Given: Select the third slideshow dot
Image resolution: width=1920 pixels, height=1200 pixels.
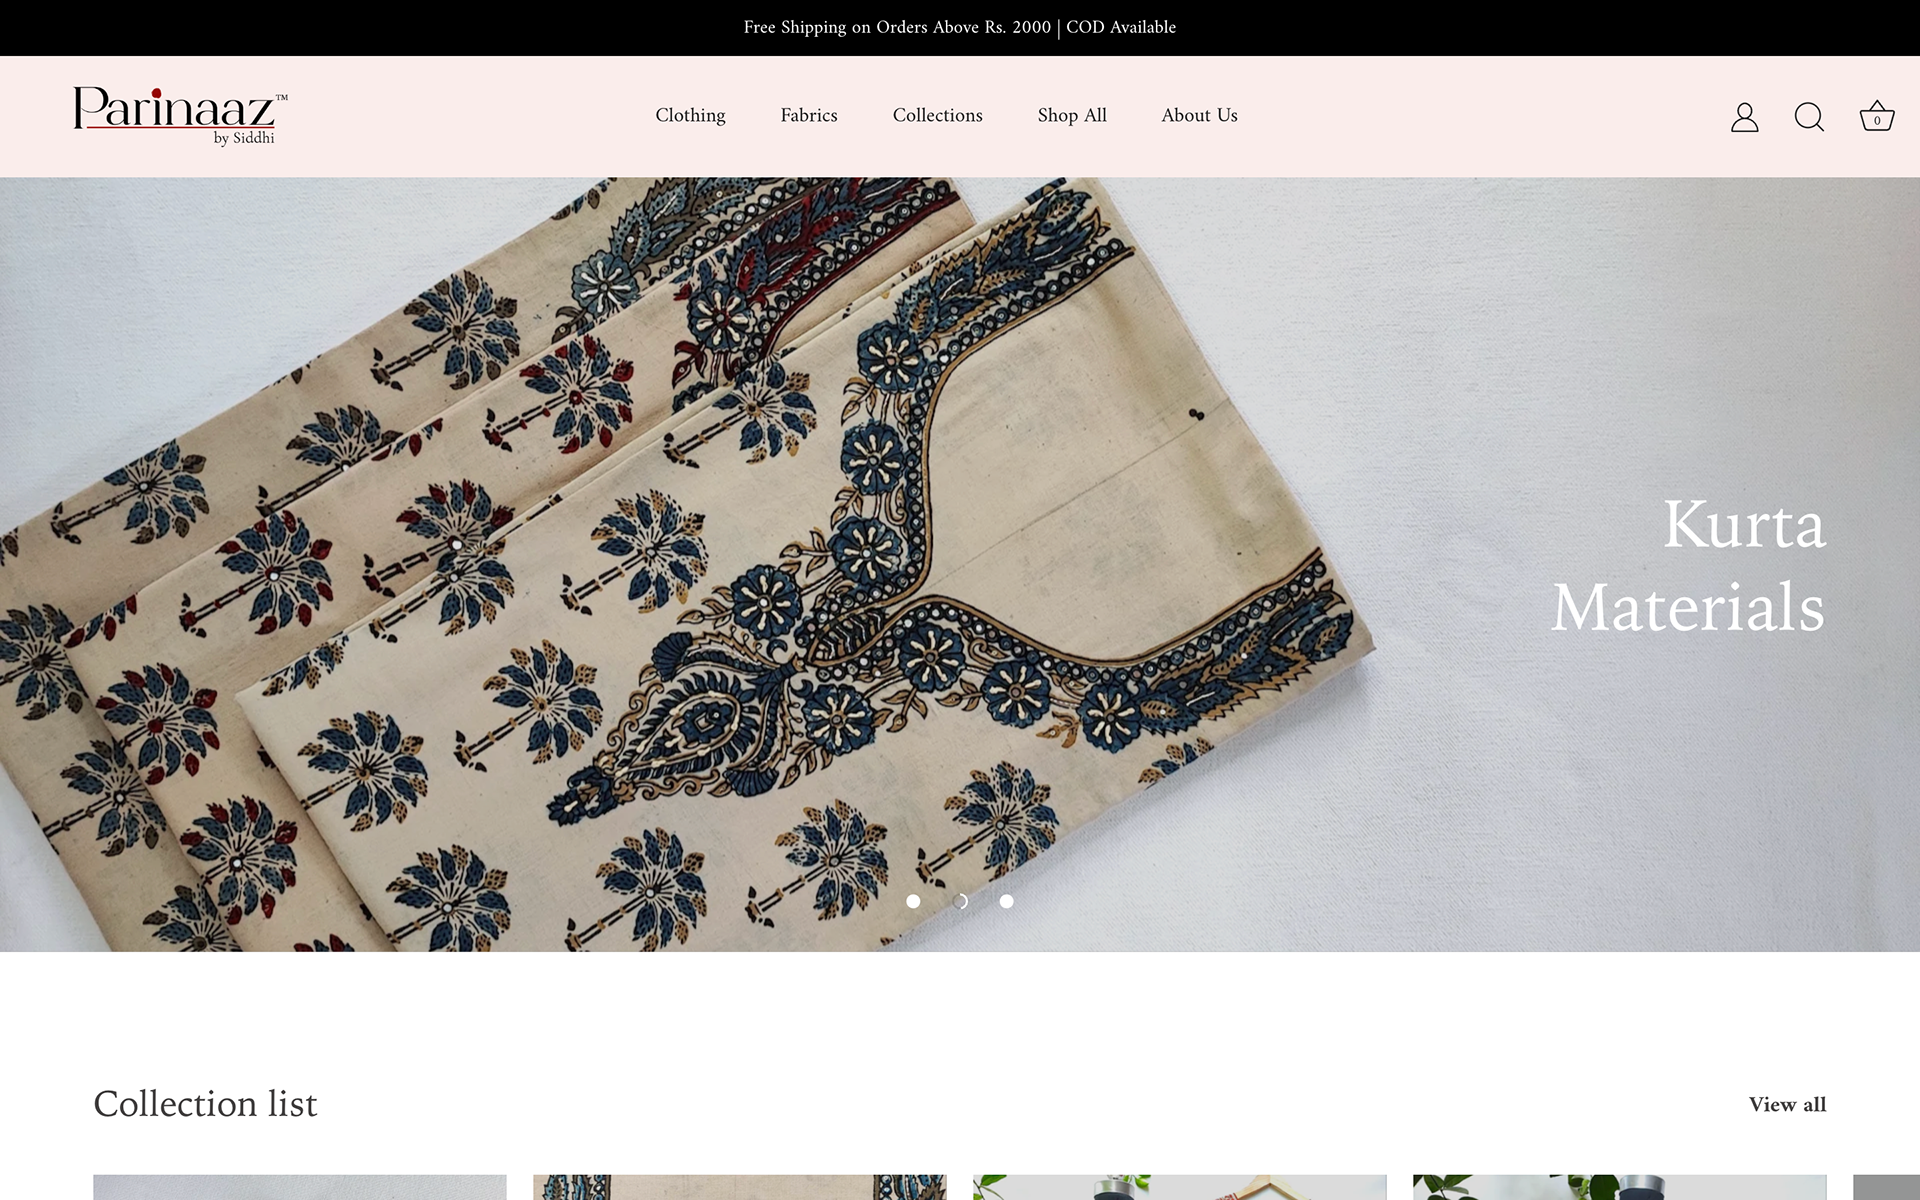Looking at the screenshot, I should (x=1006, y=901).
